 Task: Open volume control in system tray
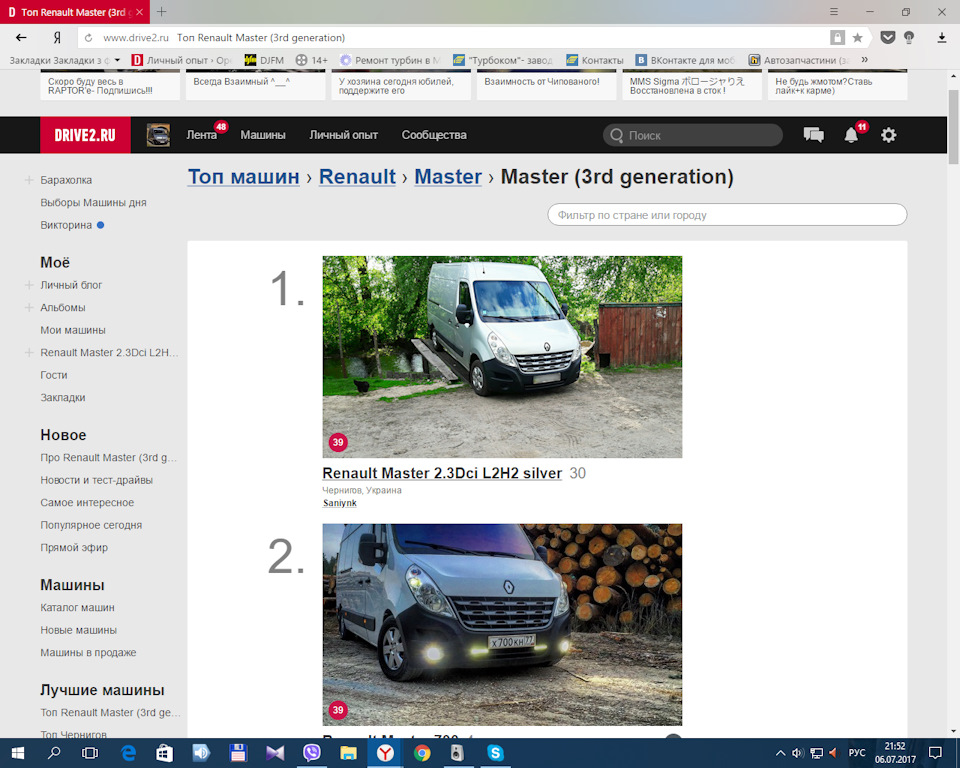pos(797,753)
